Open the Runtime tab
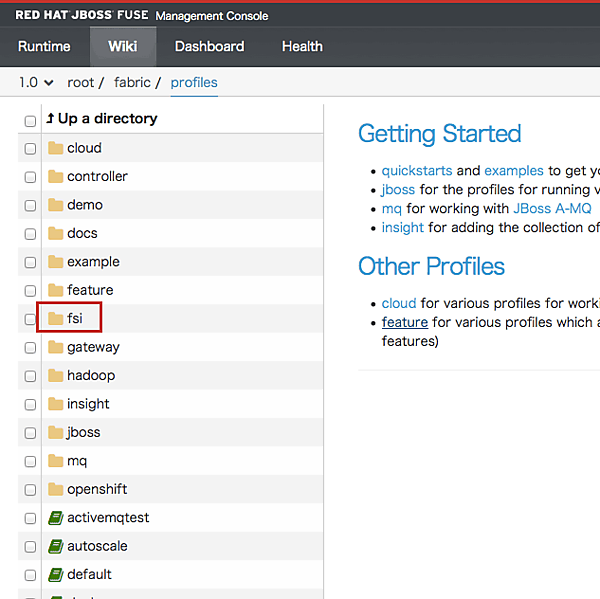This screenshot has width=600, height=599. (44, 46)
